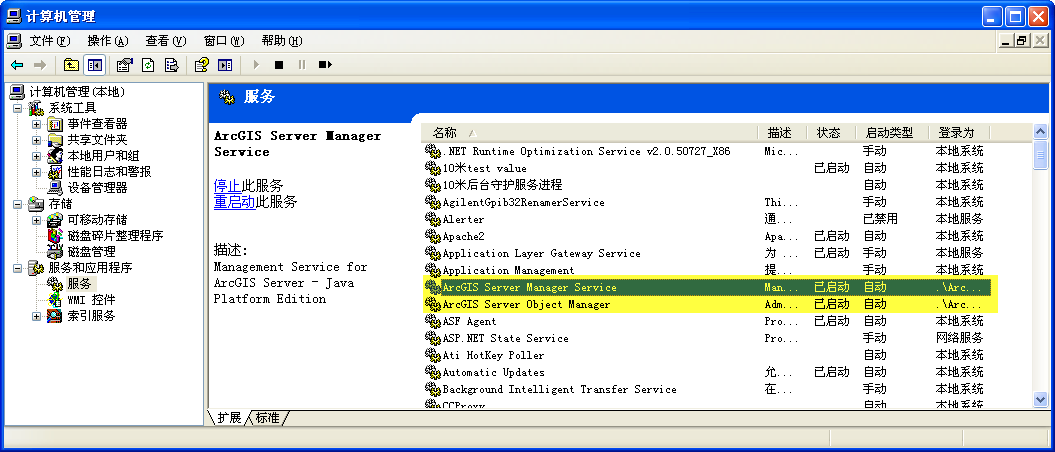Click the 停止 link to stop the service
Viewport: 1055px width, 452px height.
[227, 186]
